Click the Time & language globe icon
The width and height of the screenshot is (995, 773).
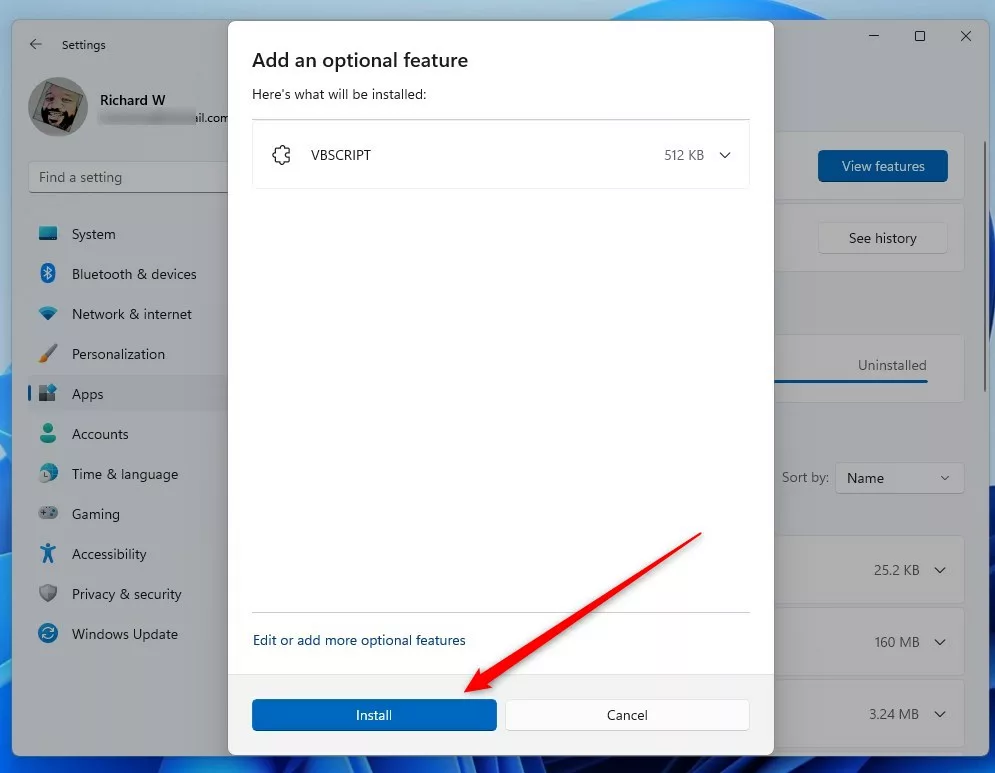[x=48, y=473]
